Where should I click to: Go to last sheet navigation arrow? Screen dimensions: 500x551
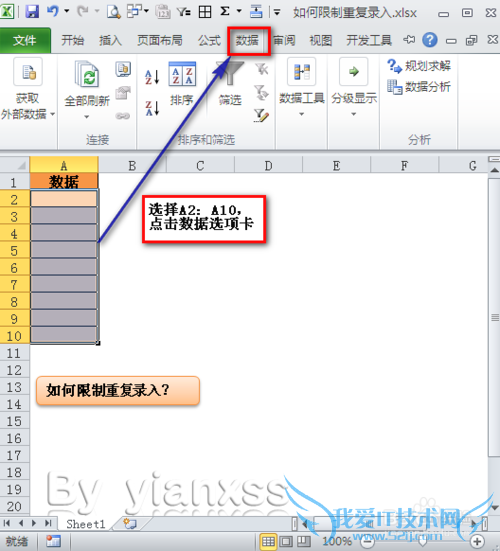point(48,523)
